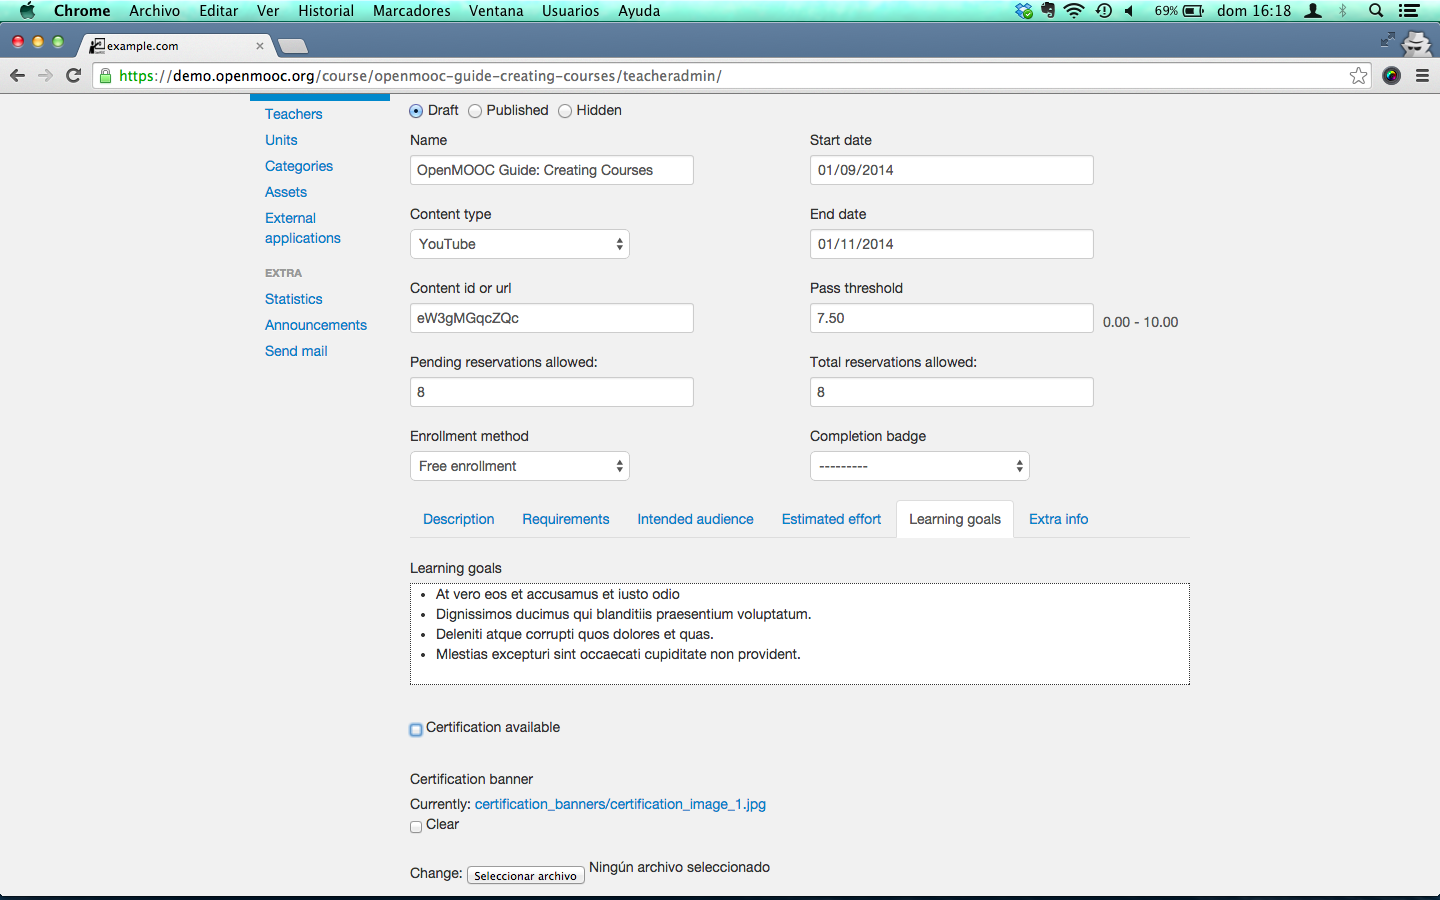Click the Evernote elephant menu bar icon
This screenshot has height=900, width=1440.
tap(1048, 11)
